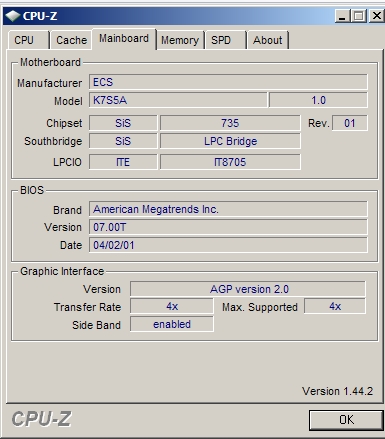Click the Manufacturer label

pyautogui.click(x=49, y=83)
